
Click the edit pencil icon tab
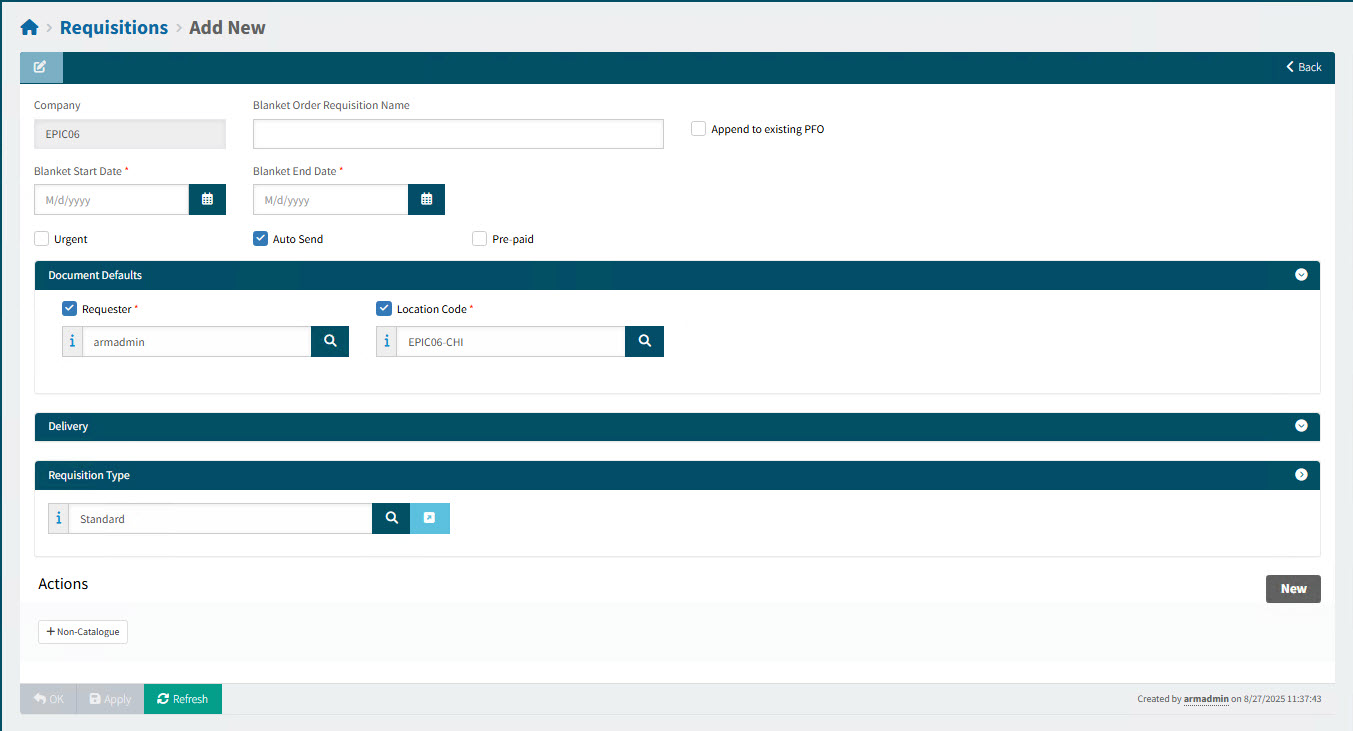point(41,67)
